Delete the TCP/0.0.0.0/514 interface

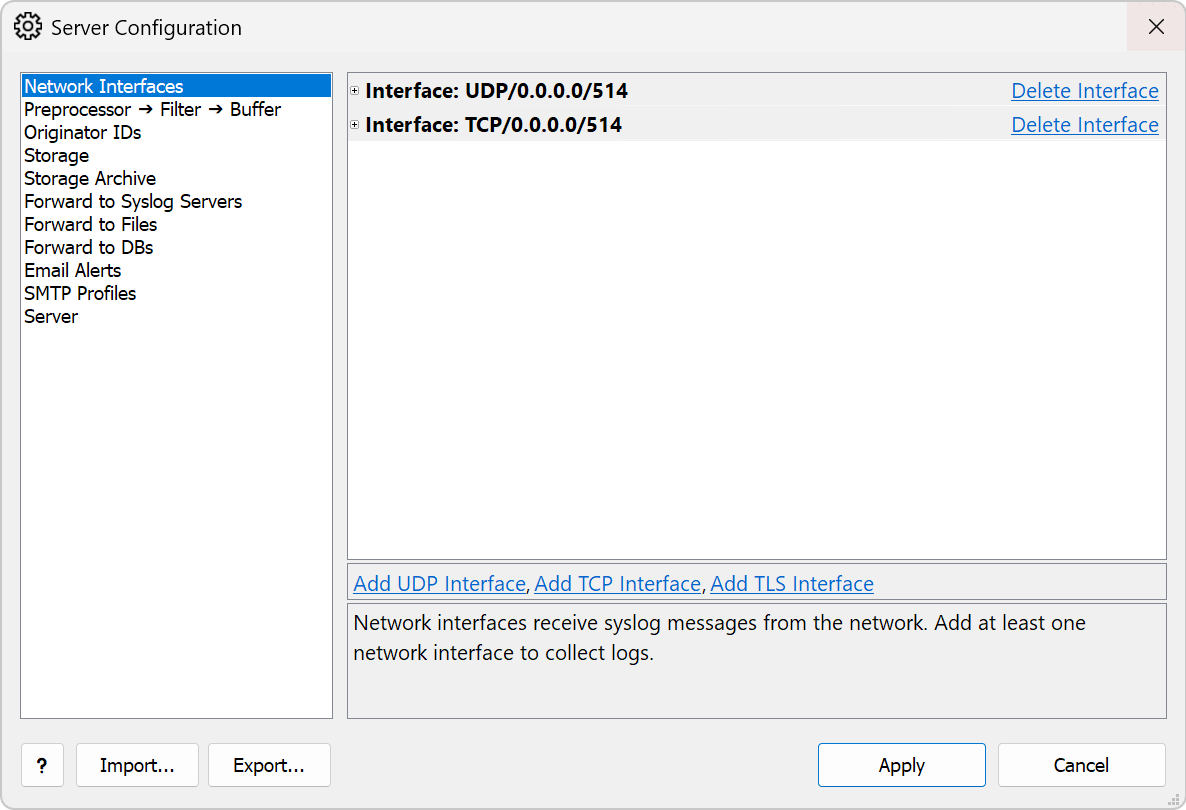tap(1085, 125)
